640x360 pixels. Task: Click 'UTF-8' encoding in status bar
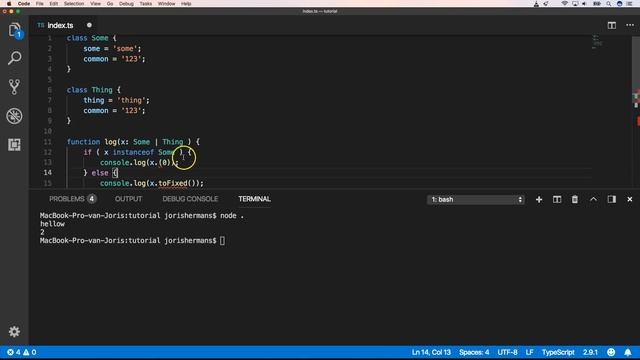tap(507, 352)
